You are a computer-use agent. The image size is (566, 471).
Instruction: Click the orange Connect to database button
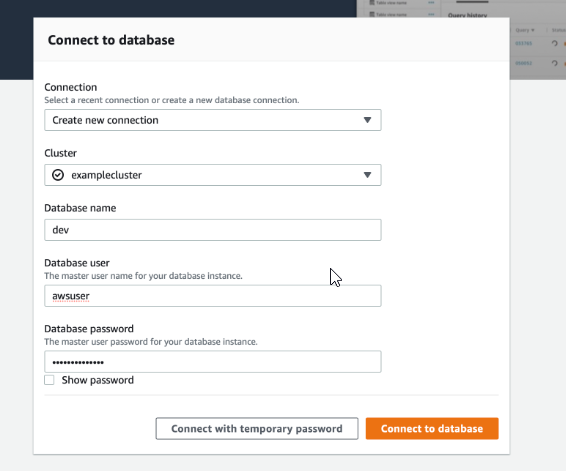click(432, 428)
